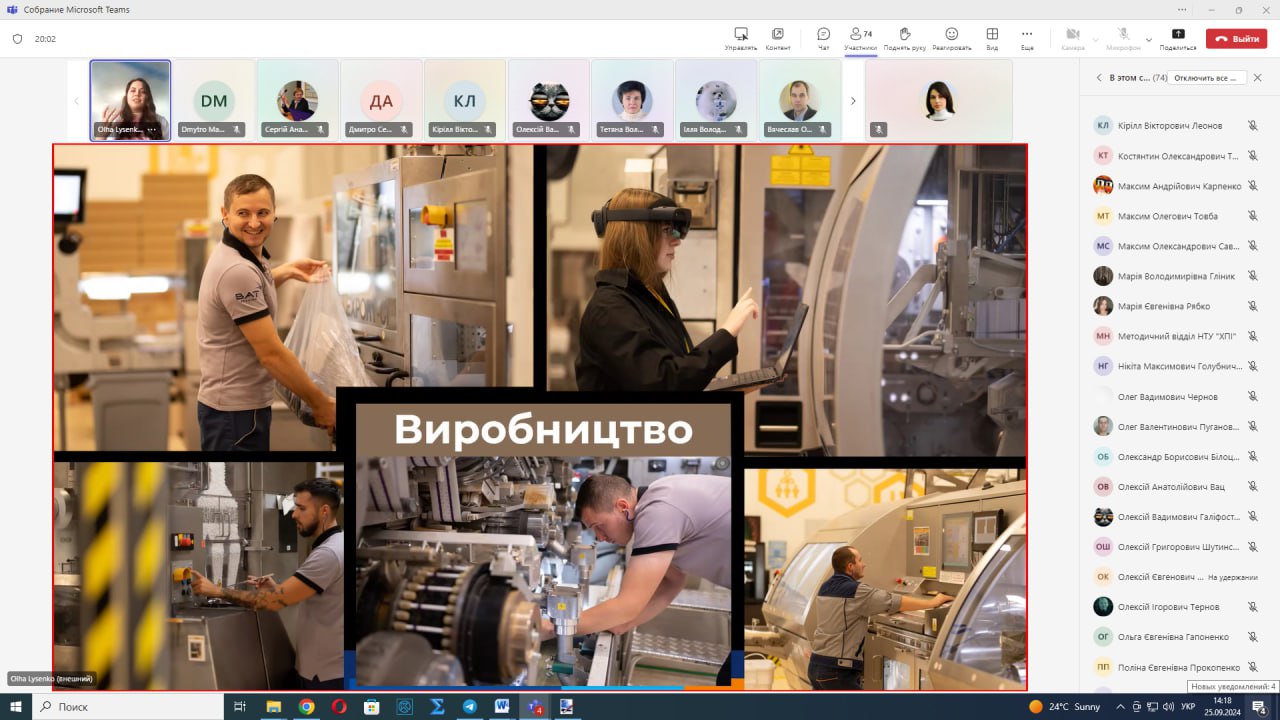Screen dimensions: 1280x720
Task: Toggle mic icon for Максим Андрійович Карпенко
Action: click(1252, 186)
